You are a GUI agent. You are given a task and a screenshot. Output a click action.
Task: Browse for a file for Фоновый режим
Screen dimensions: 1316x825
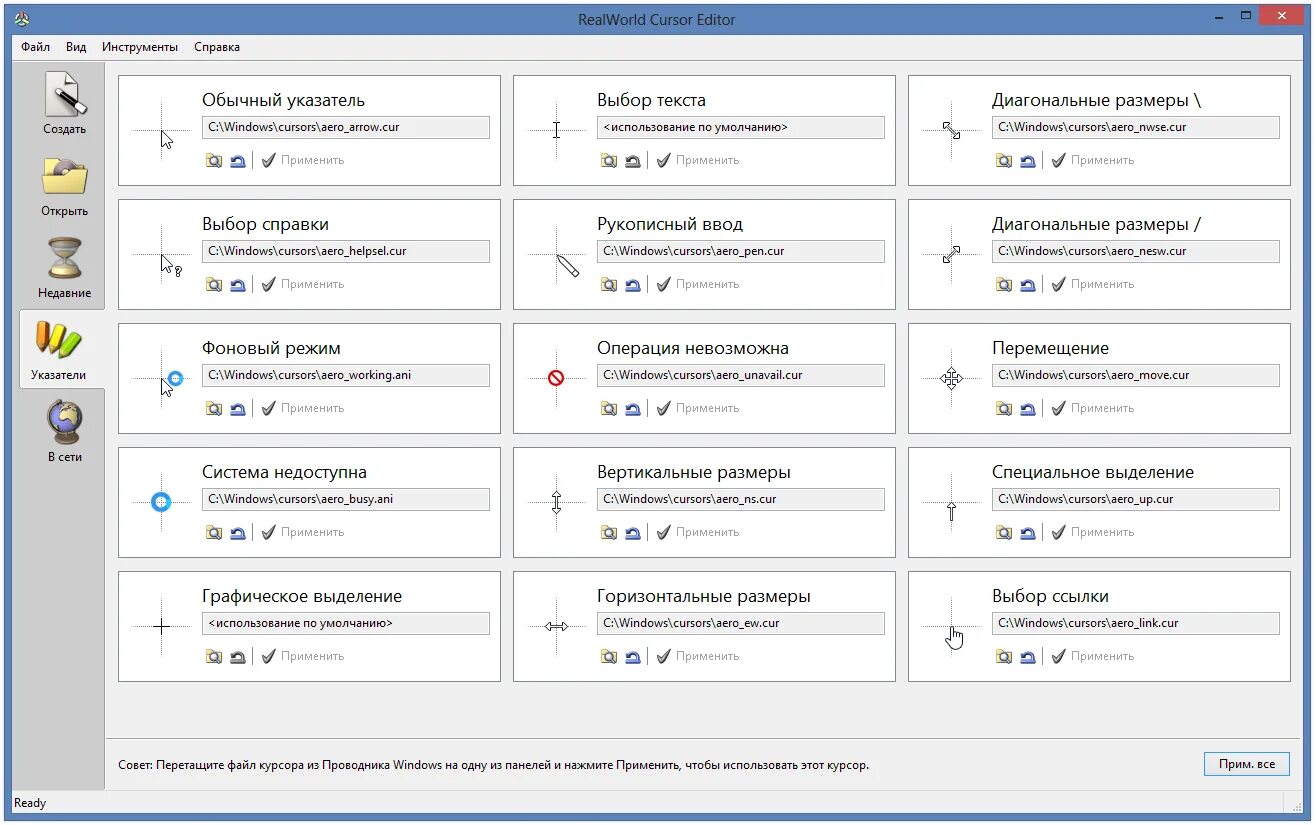tap(214, 408)
